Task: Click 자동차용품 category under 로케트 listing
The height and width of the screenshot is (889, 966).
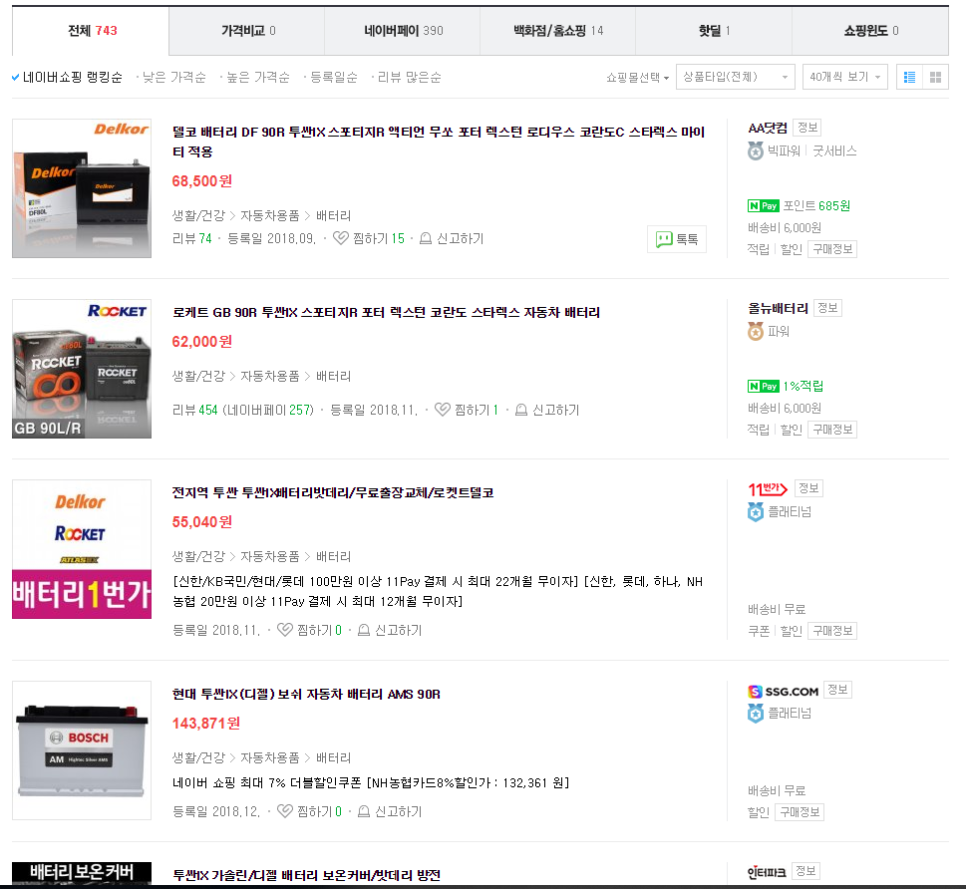Action: click(x=270, y=376)
